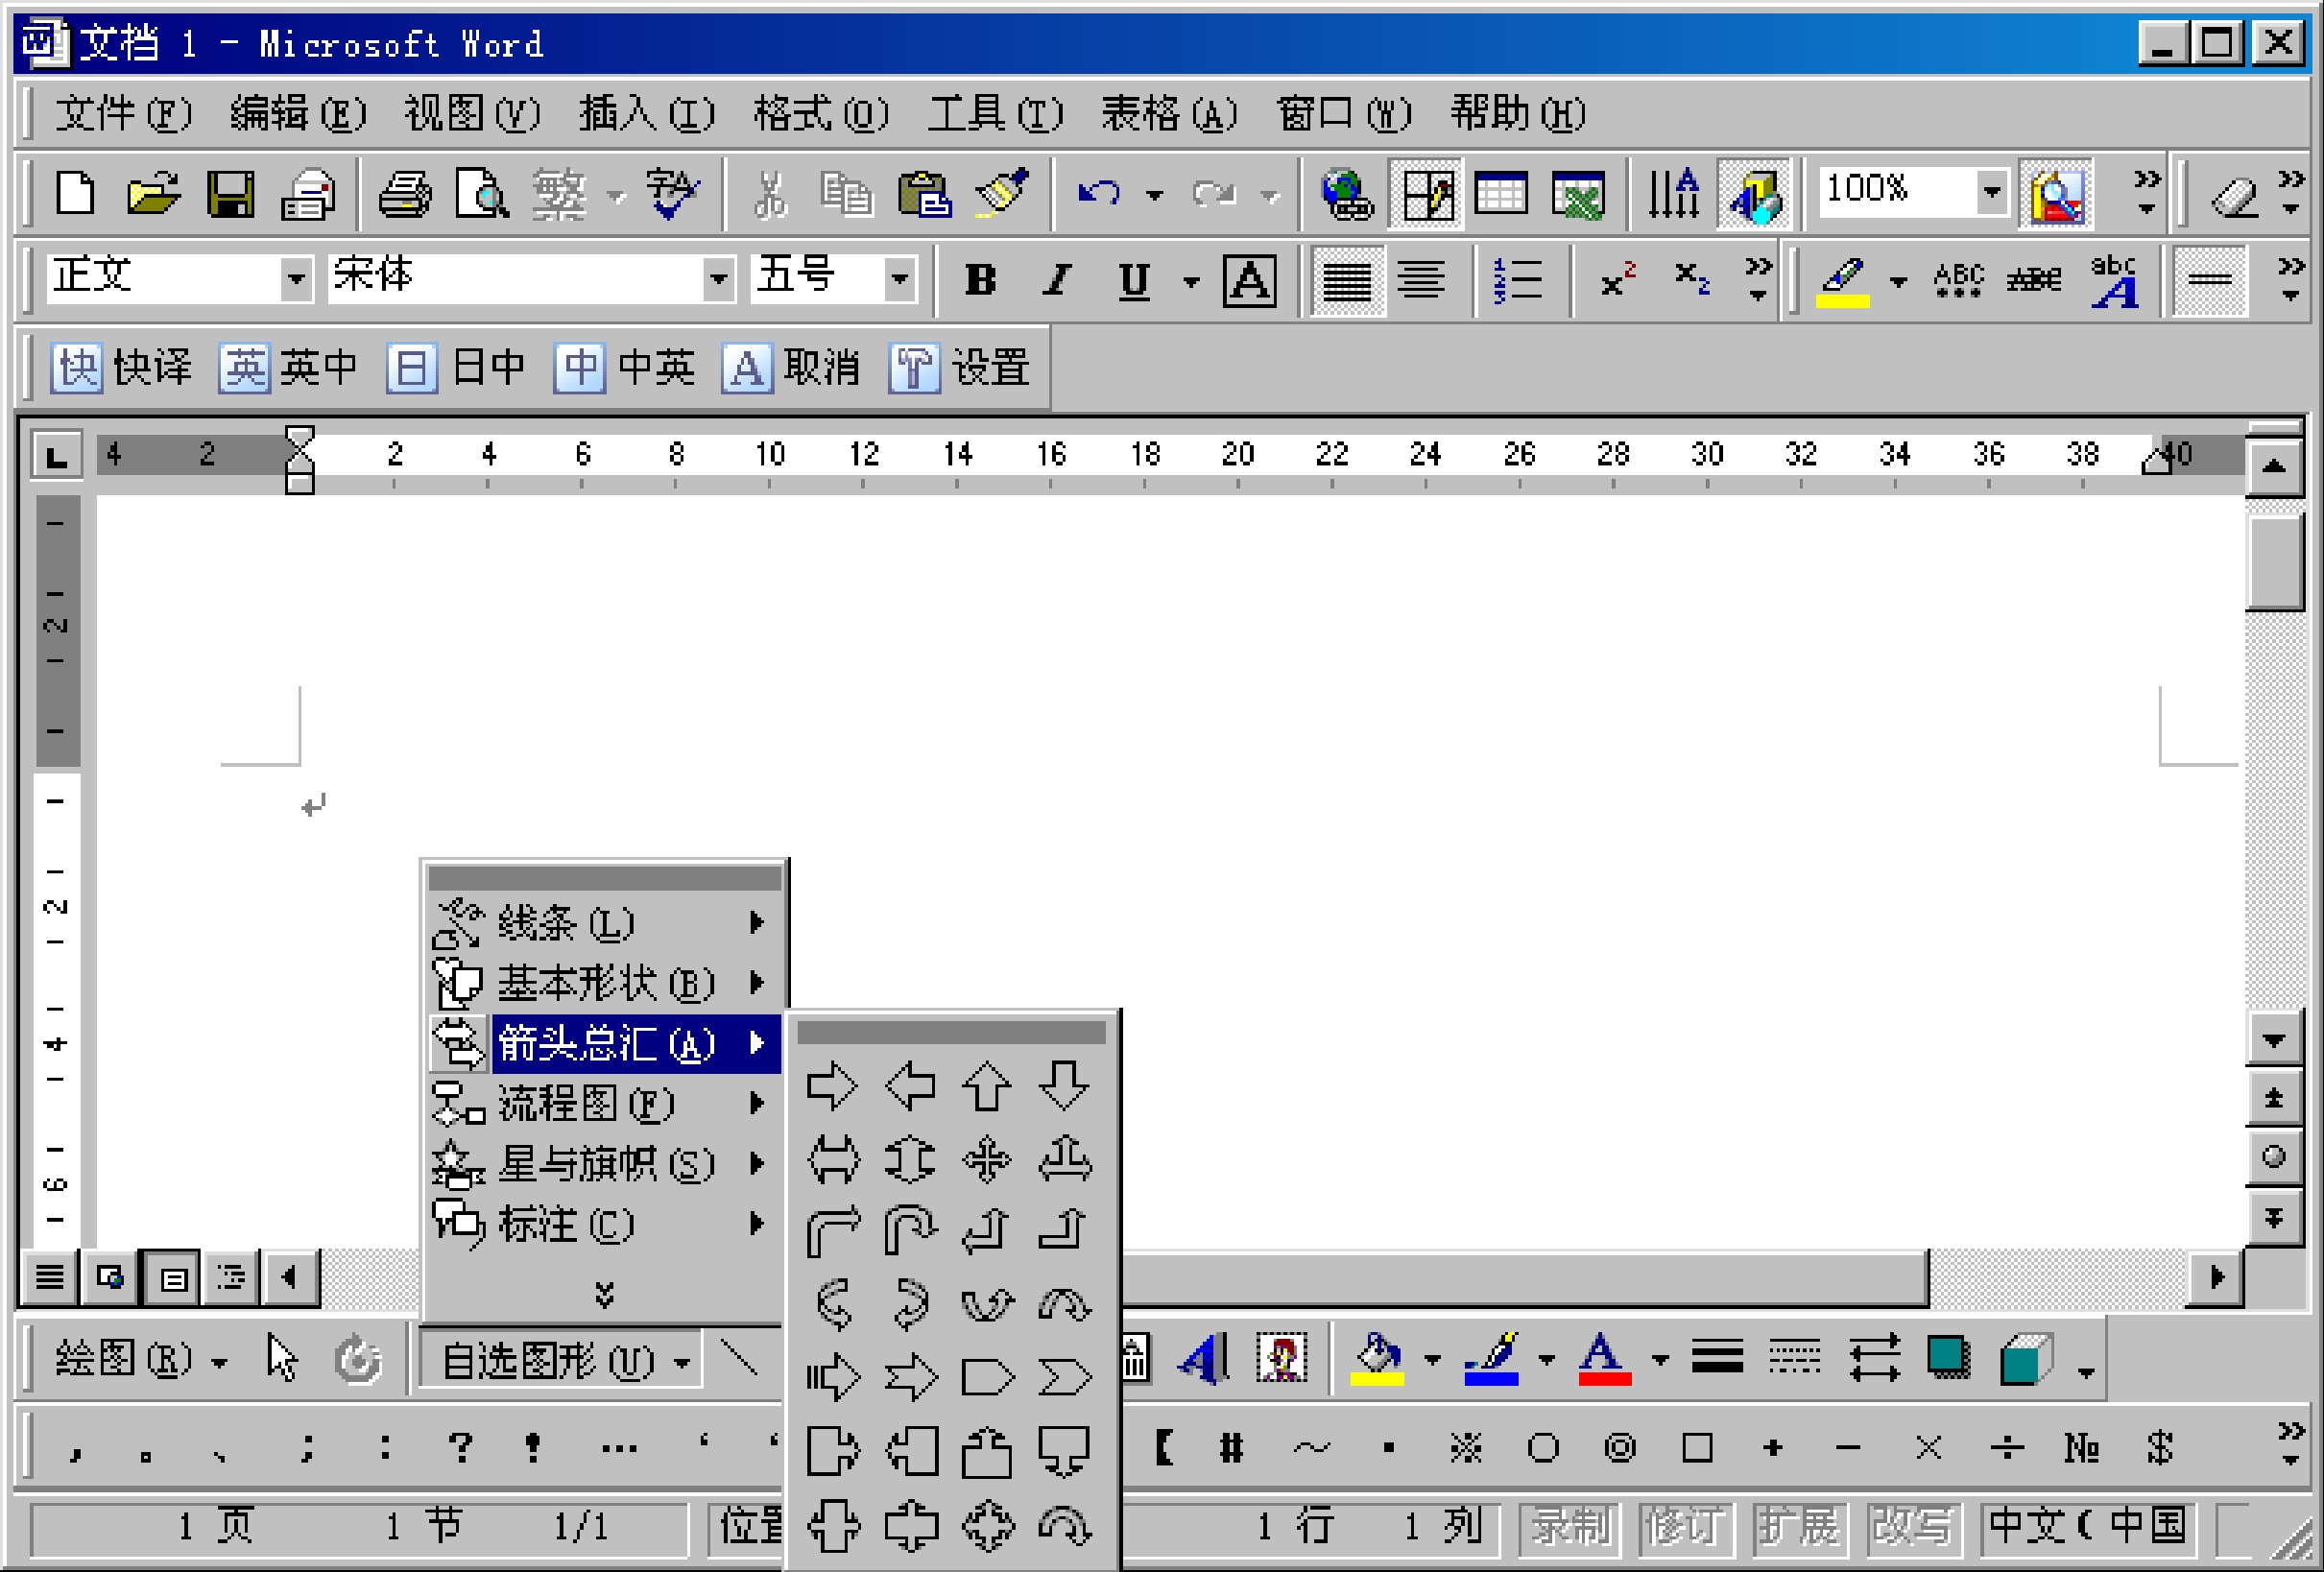Insert a table using table icon
2324x1572 pixels.
point(1501,193)
